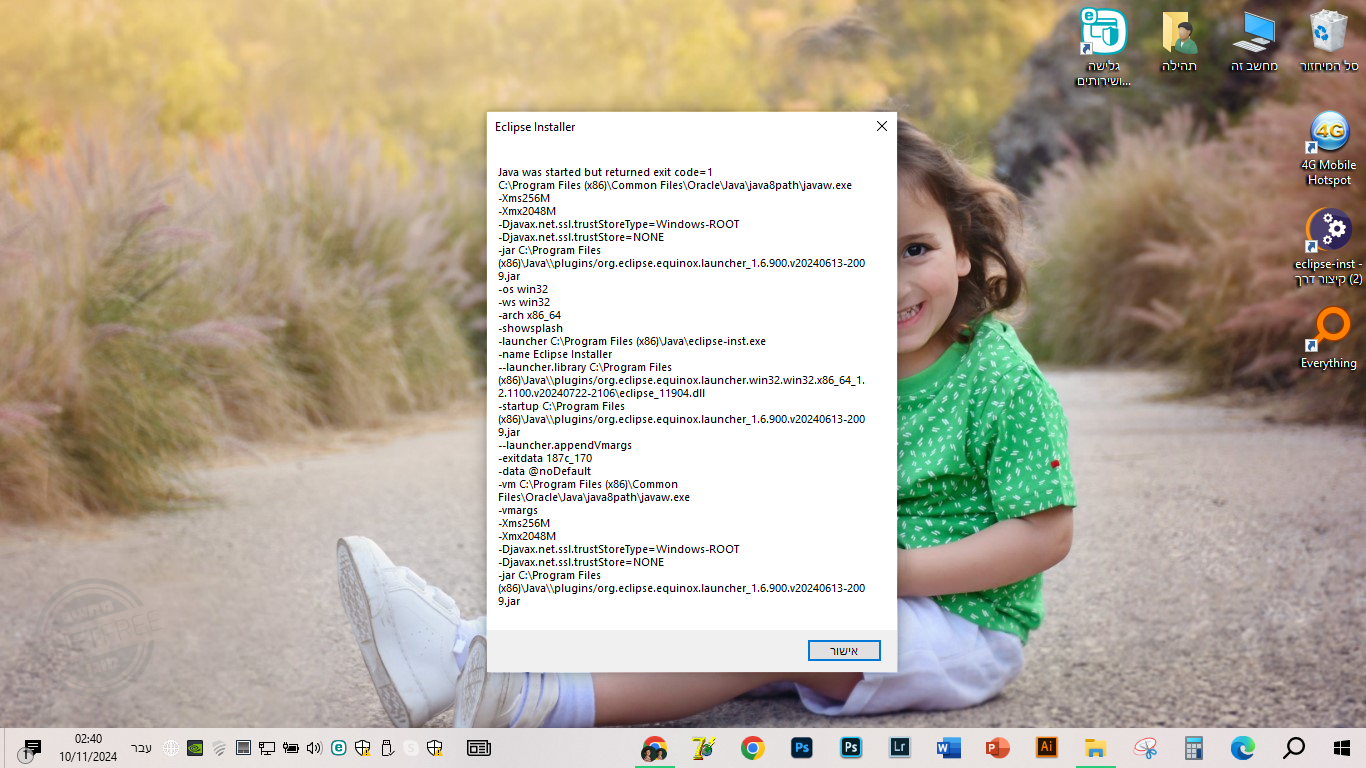Launch Microsoft Word from the taskbar
This screenshot has width=1366, height=768.
click(x=949, y=747)
